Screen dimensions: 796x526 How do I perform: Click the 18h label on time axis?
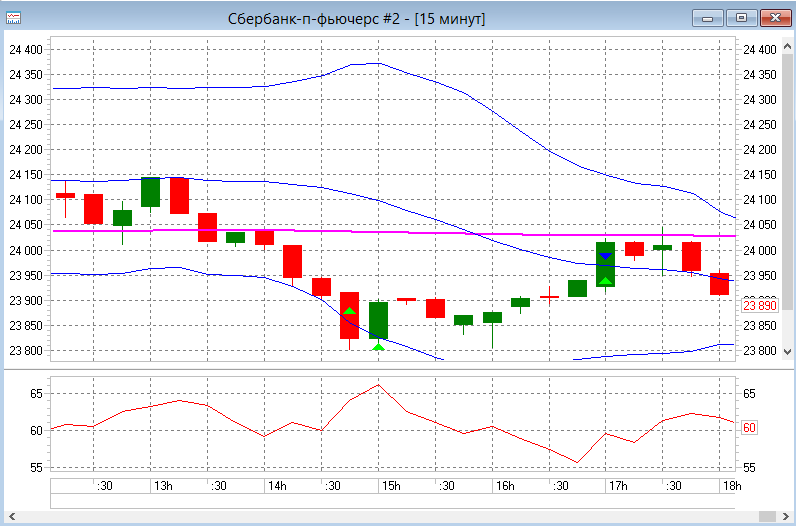tap(732, 486)
